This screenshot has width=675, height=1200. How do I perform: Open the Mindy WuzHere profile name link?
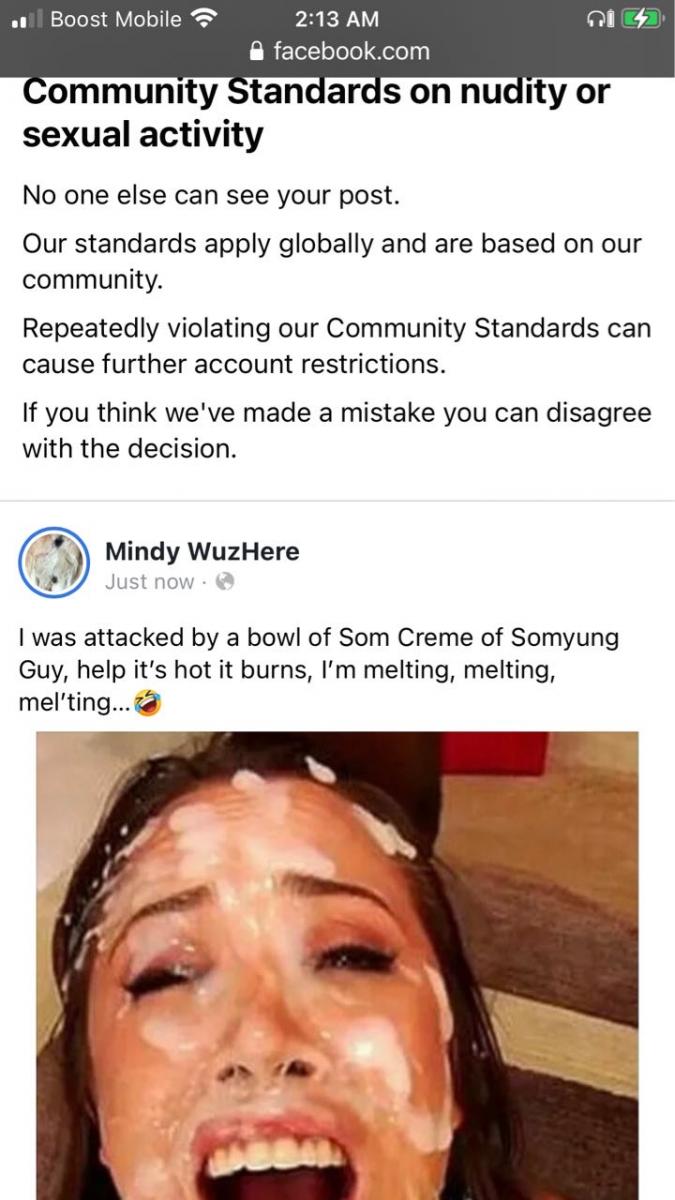202,551
